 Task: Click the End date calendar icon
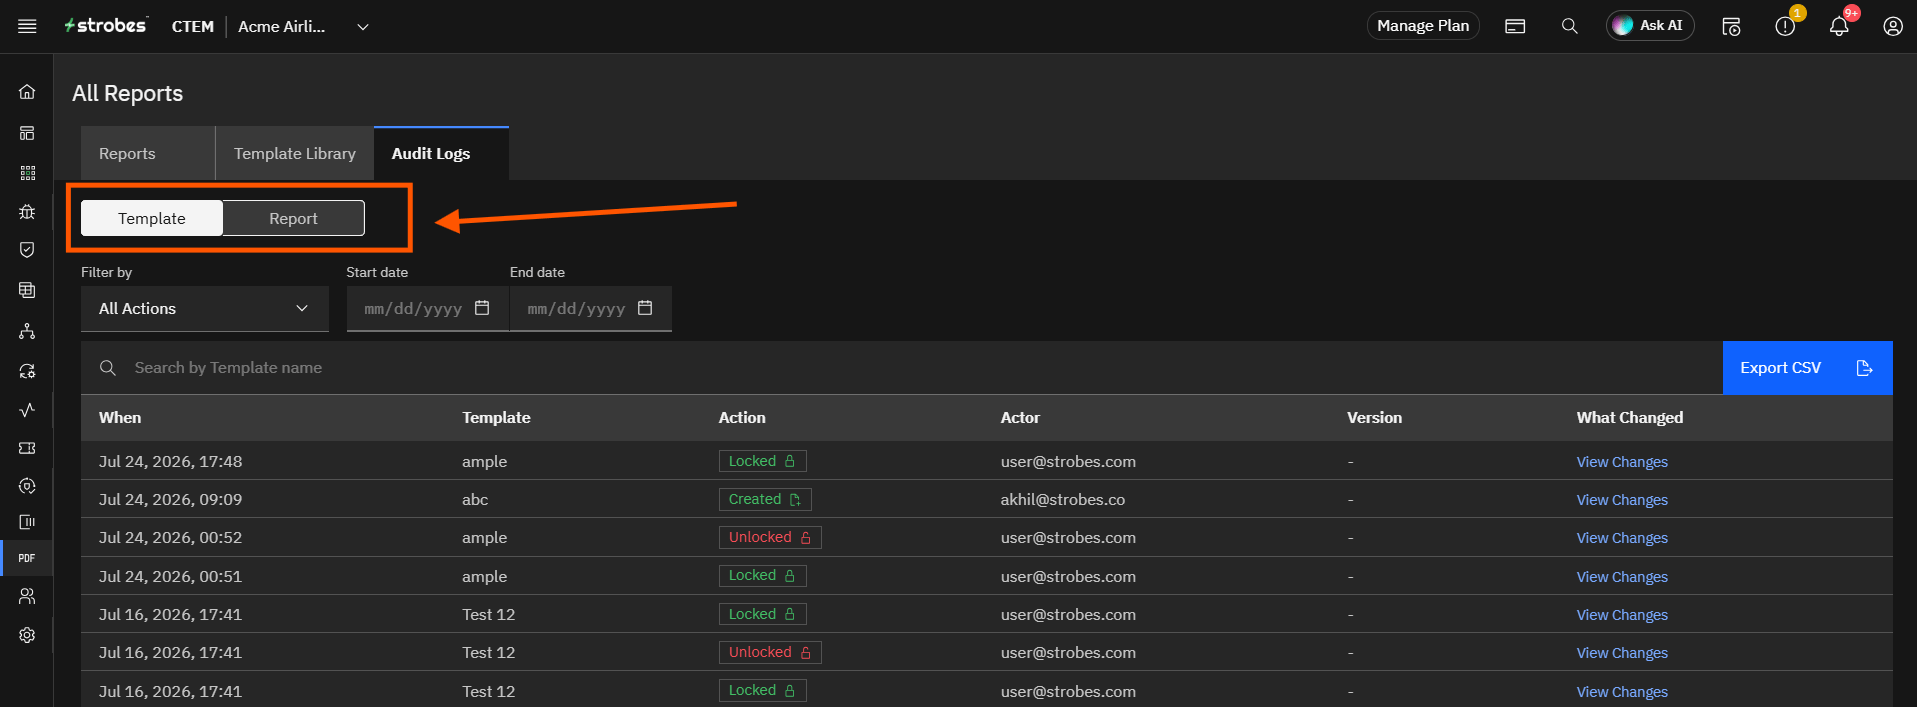click(x=645, y=308)
